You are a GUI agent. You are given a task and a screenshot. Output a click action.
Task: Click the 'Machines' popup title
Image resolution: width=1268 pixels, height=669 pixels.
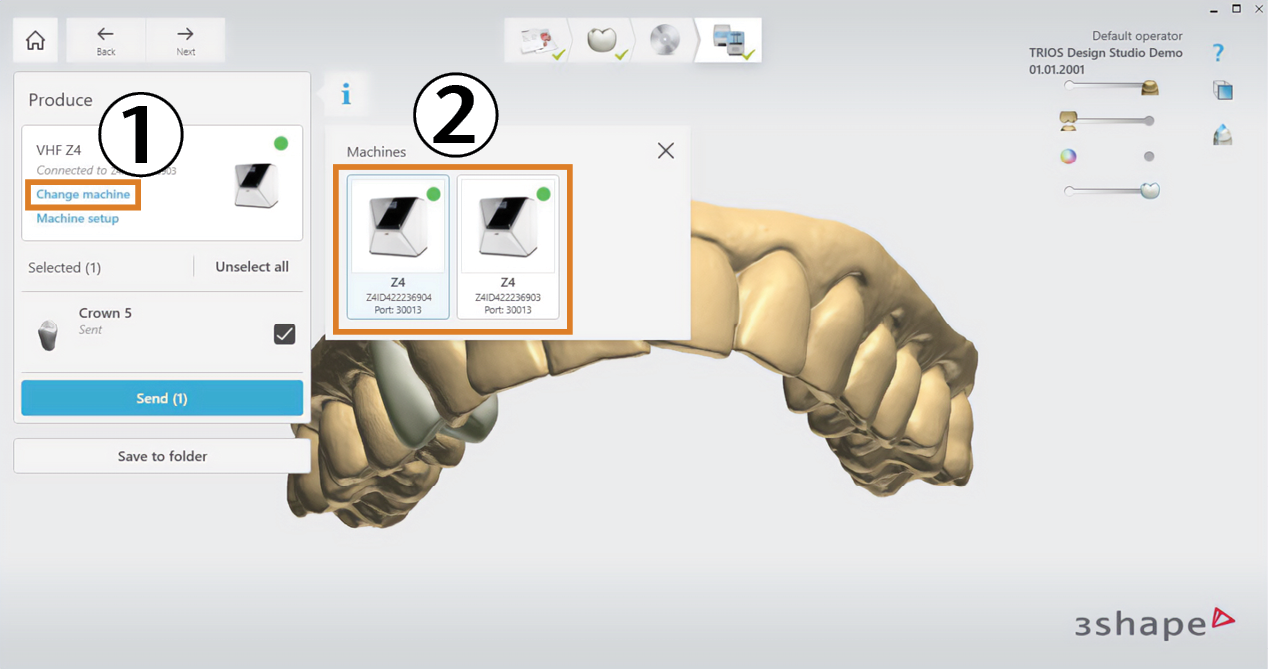(x=376, y=152)
